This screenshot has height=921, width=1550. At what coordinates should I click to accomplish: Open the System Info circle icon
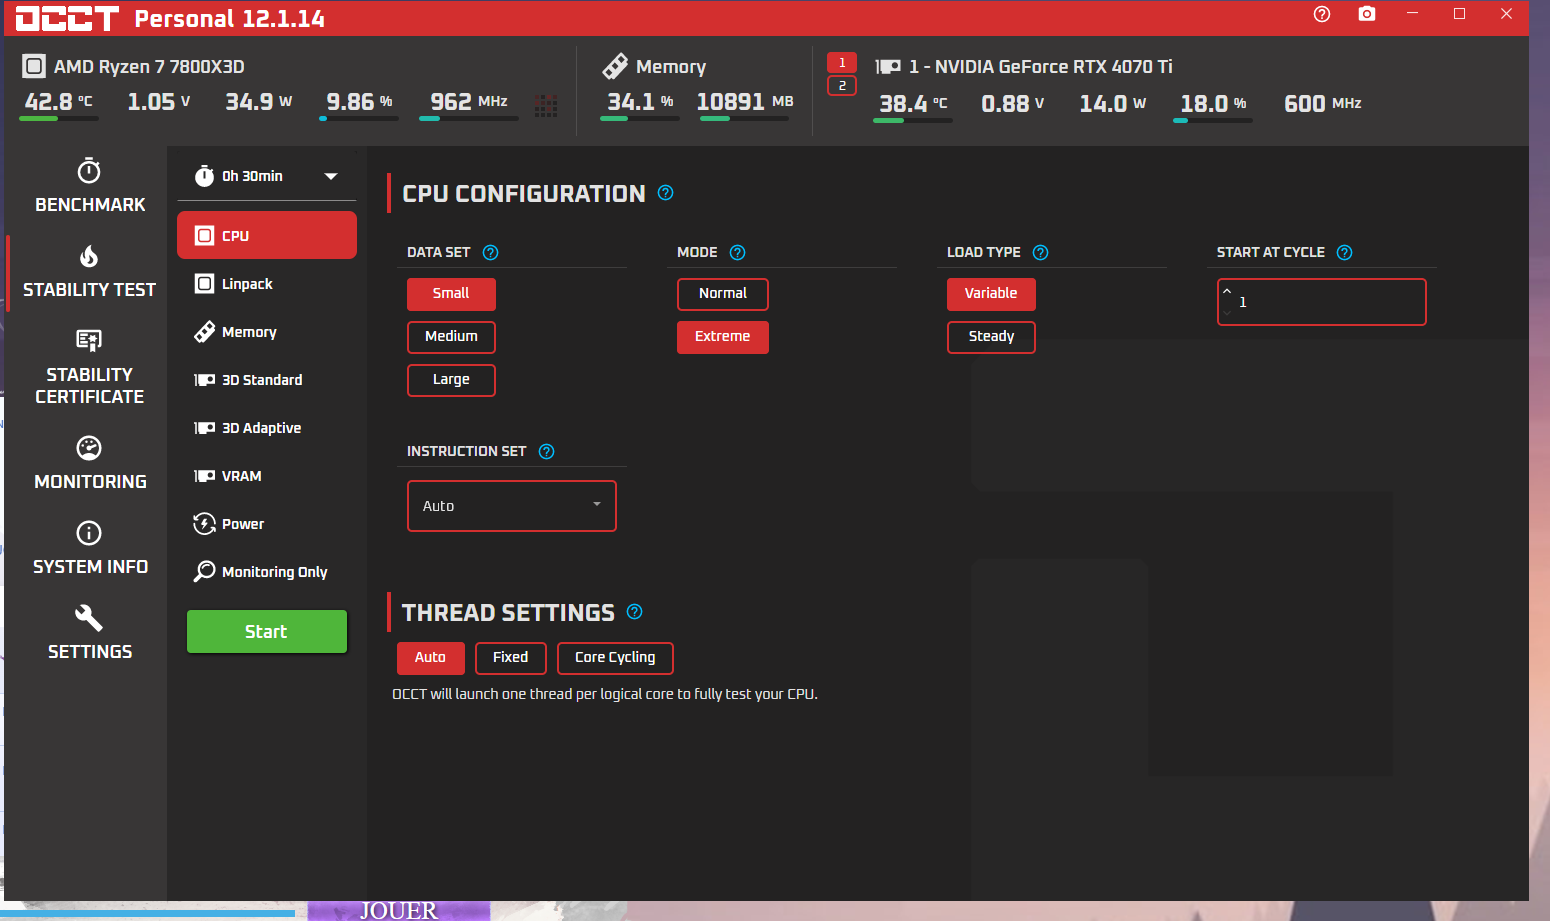point(89,533)
